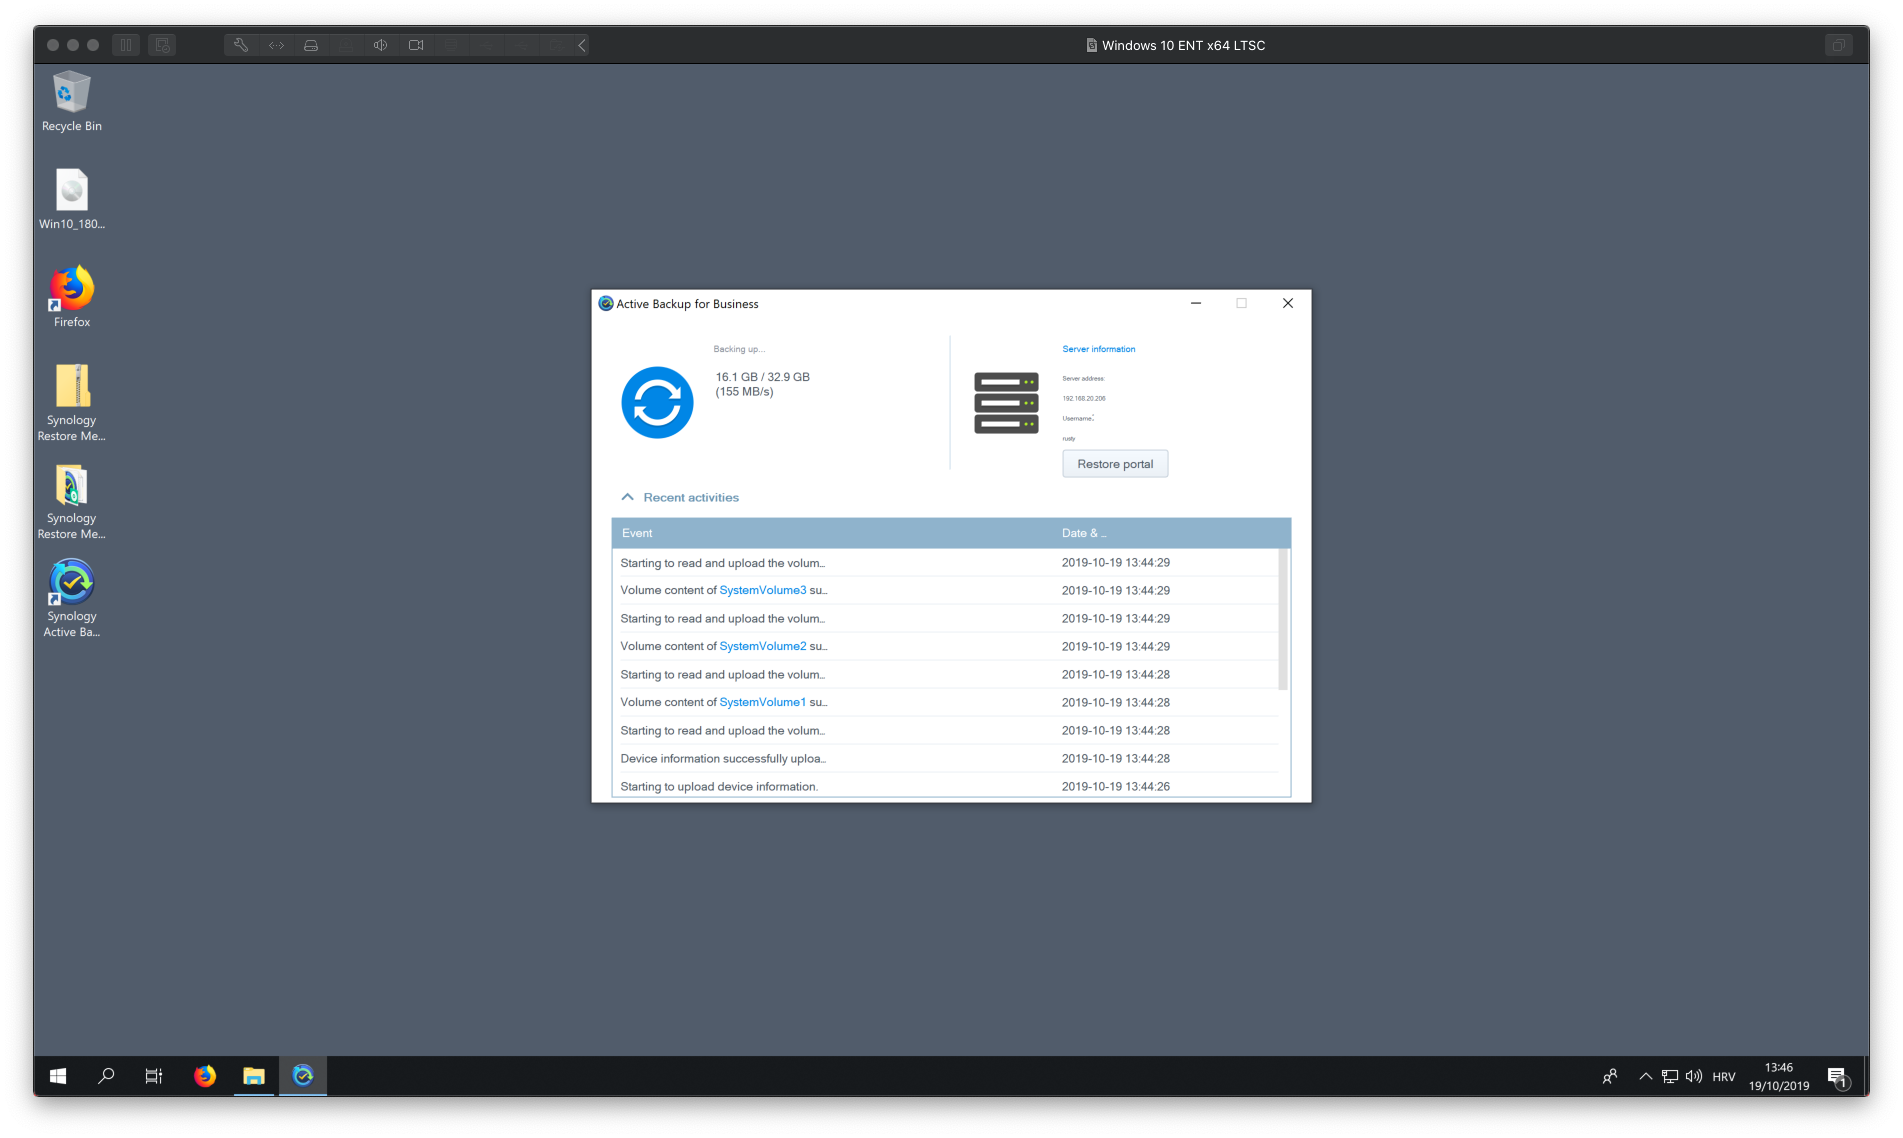Image resolution: width=1903 pixels, height=1138 pixels.
Task: Open the SystemVolume2 link
Action: tap(762, 646)
